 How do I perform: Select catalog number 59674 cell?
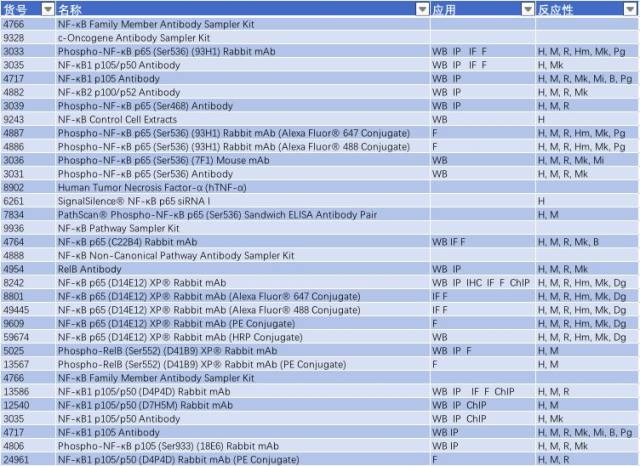(28, 337)
